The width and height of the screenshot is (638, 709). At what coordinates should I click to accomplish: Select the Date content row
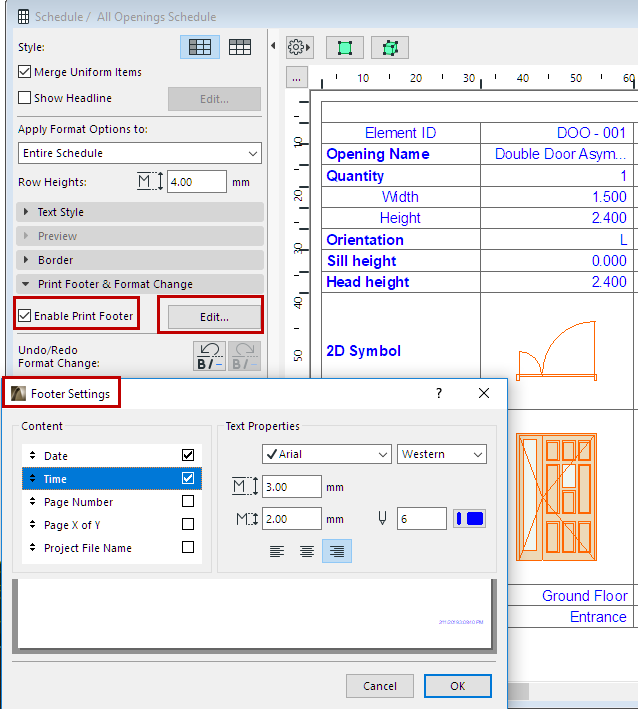(112, 455)
